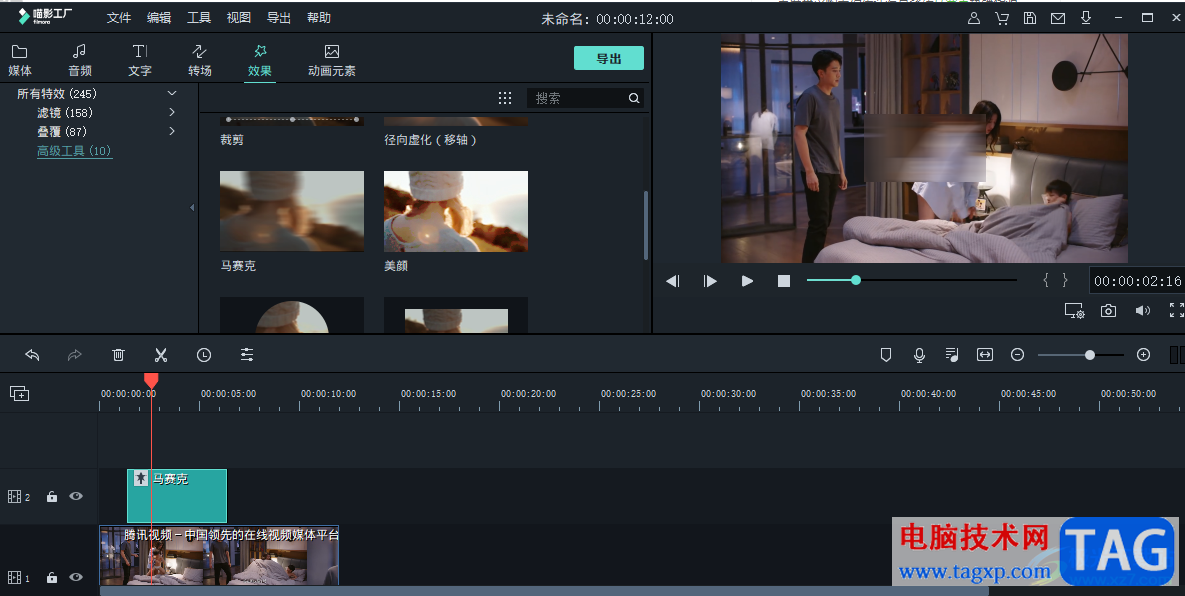This screenshot has height=596, width=1185.
Task: Open the speed/duration clock icon
Action: (204, 355)
